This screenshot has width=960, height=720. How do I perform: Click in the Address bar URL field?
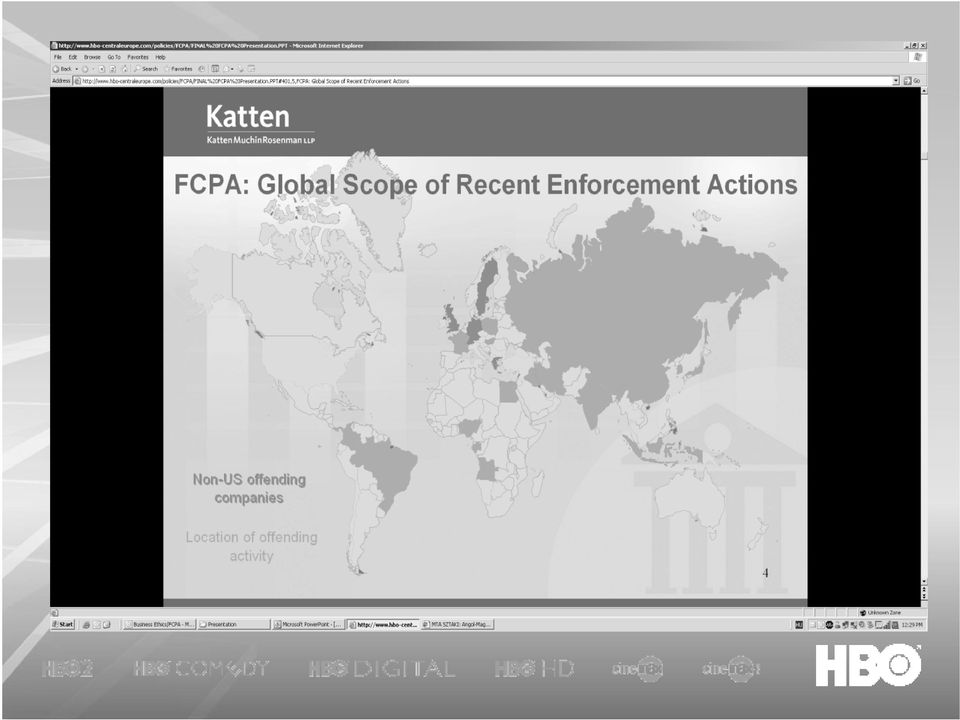[483, 81]
